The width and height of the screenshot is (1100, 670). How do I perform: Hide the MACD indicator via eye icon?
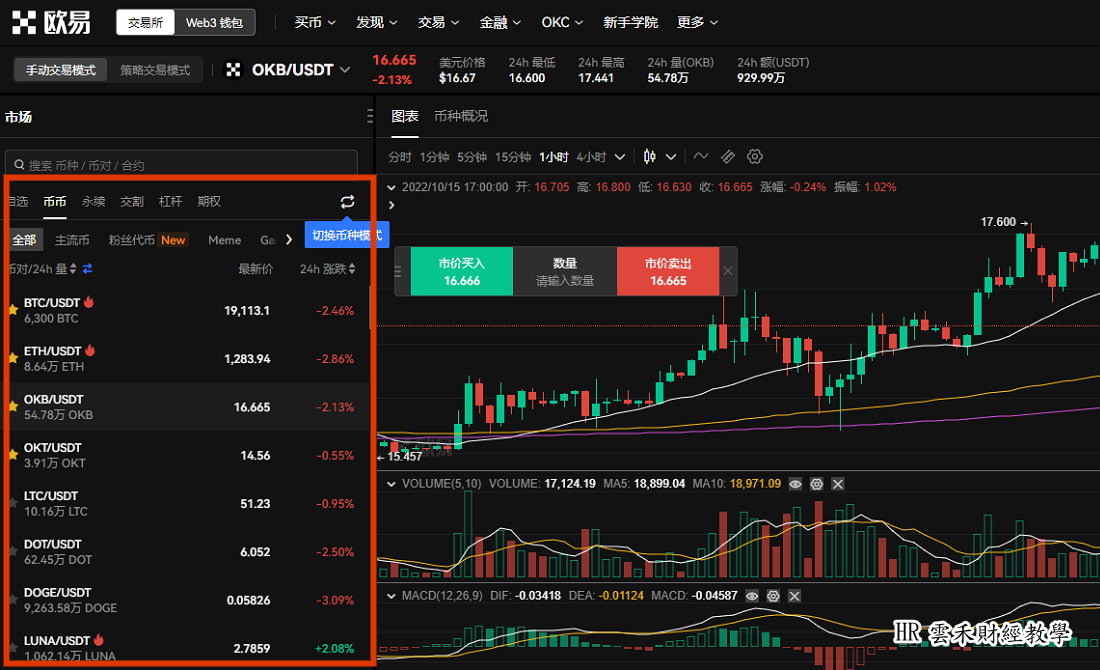click(x=752, y=596)
